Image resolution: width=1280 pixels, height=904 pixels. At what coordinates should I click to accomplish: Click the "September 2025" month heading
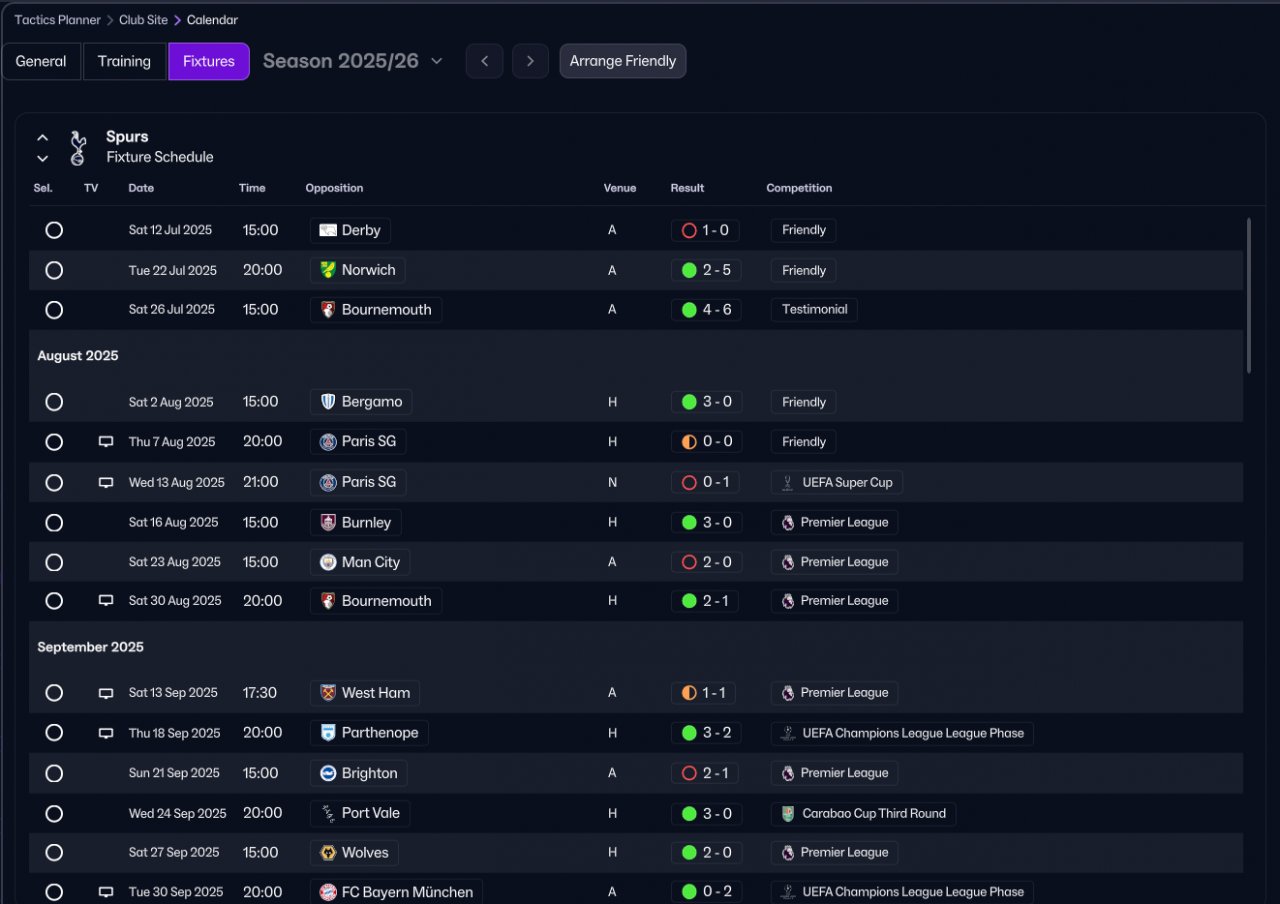coord(90,647)
